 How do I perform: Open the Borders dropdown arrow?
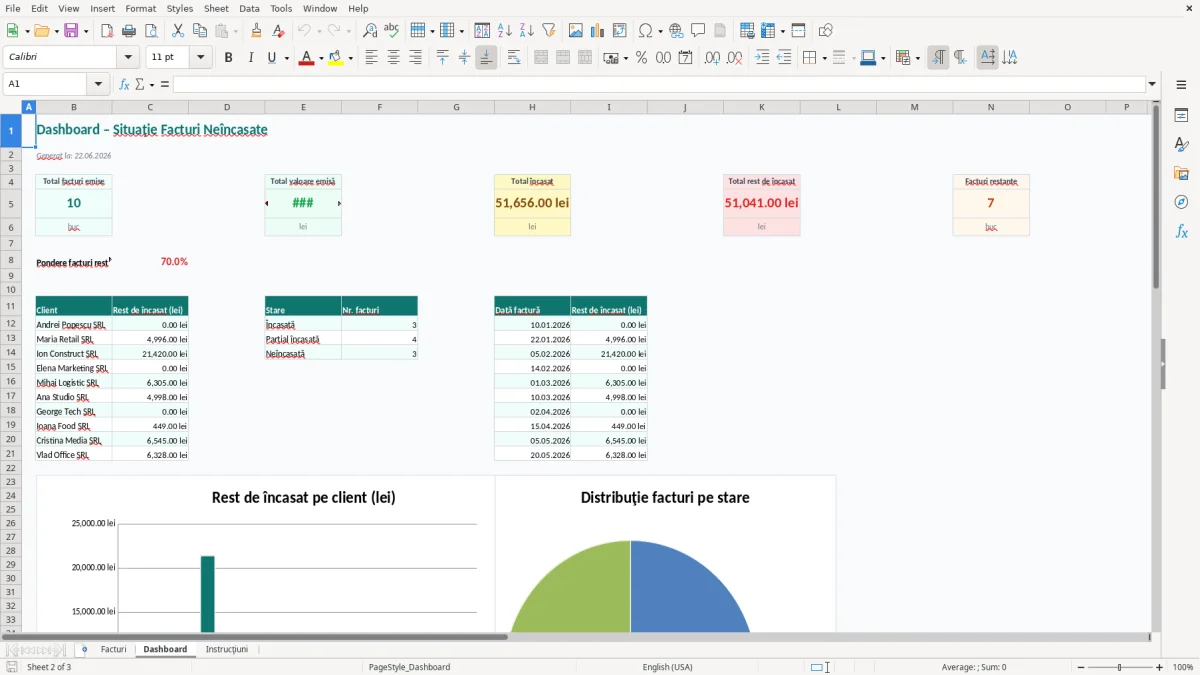pyautogui.click(x=823, y=58)
